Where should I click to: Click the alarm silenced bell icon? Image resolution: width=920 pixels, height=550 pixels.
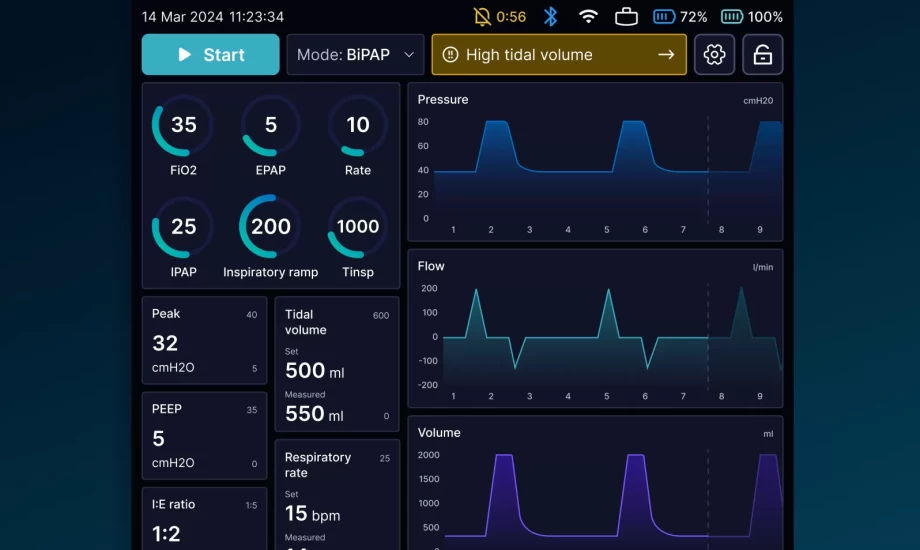(482, 16)
